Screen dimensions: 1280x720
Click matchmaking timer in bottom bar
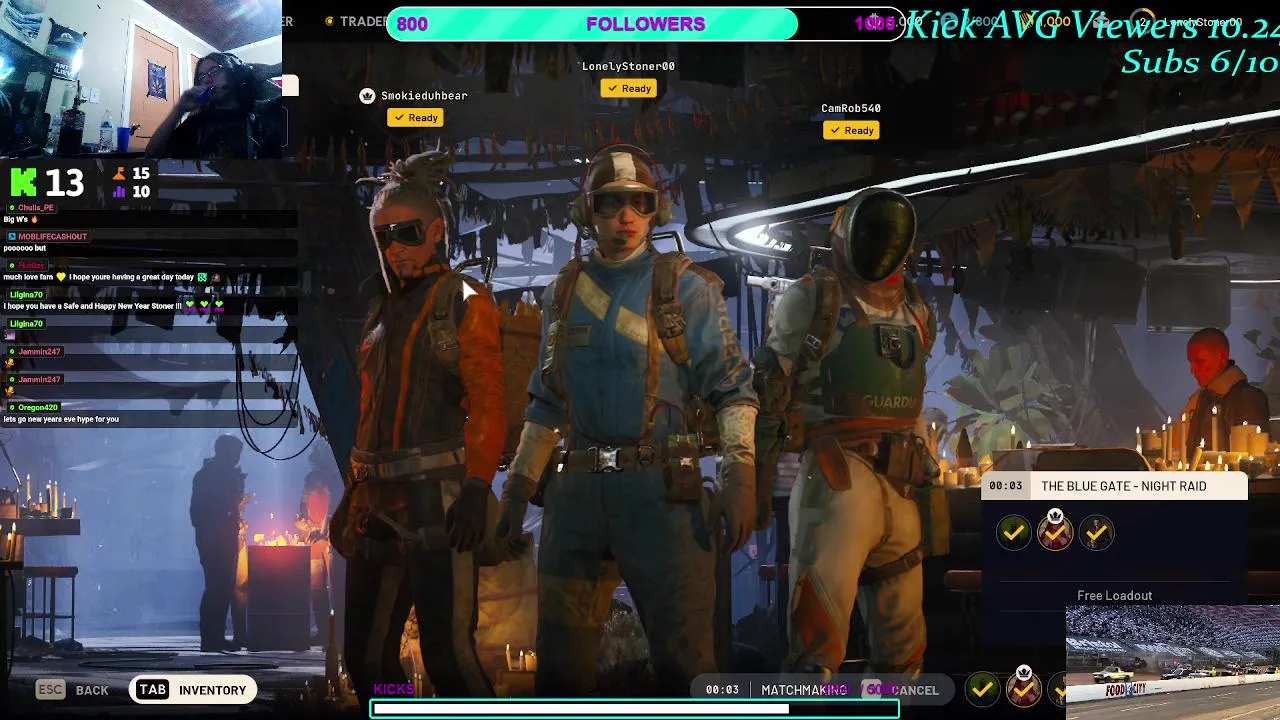tap(722, 690)
